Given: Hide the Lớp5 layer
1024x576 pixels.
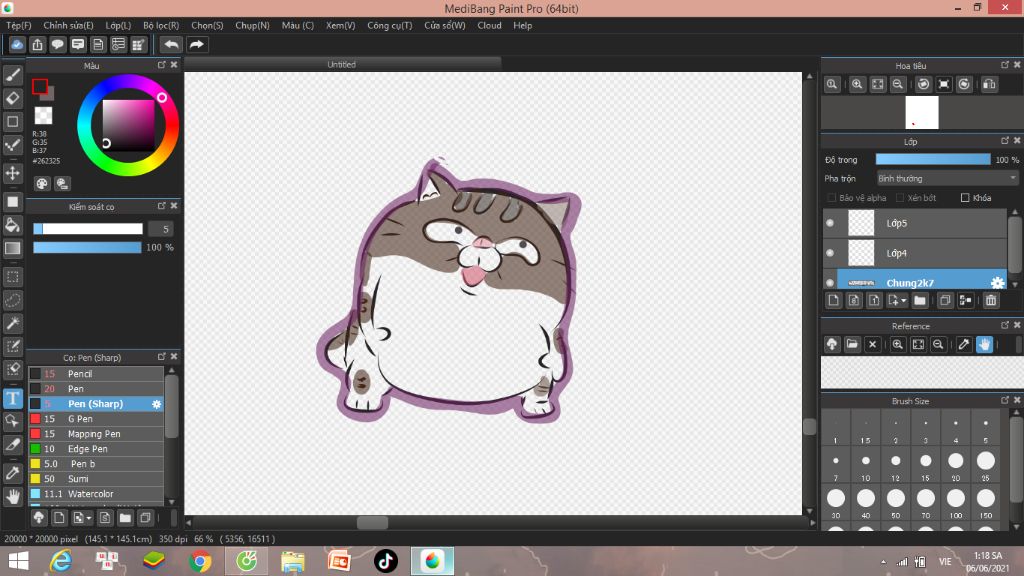Looking at the screenshot, I should [x=830, y=223].
